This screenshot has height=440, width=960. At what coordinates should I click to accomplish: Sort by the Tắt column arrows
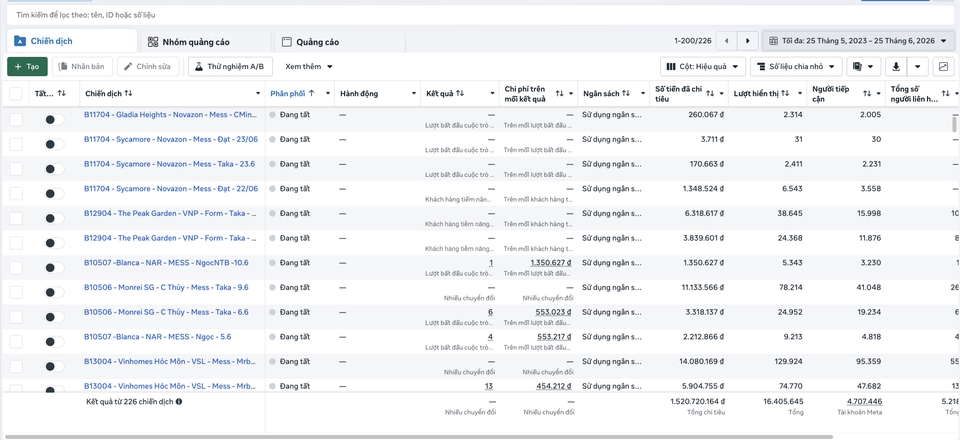click(61, 94)
